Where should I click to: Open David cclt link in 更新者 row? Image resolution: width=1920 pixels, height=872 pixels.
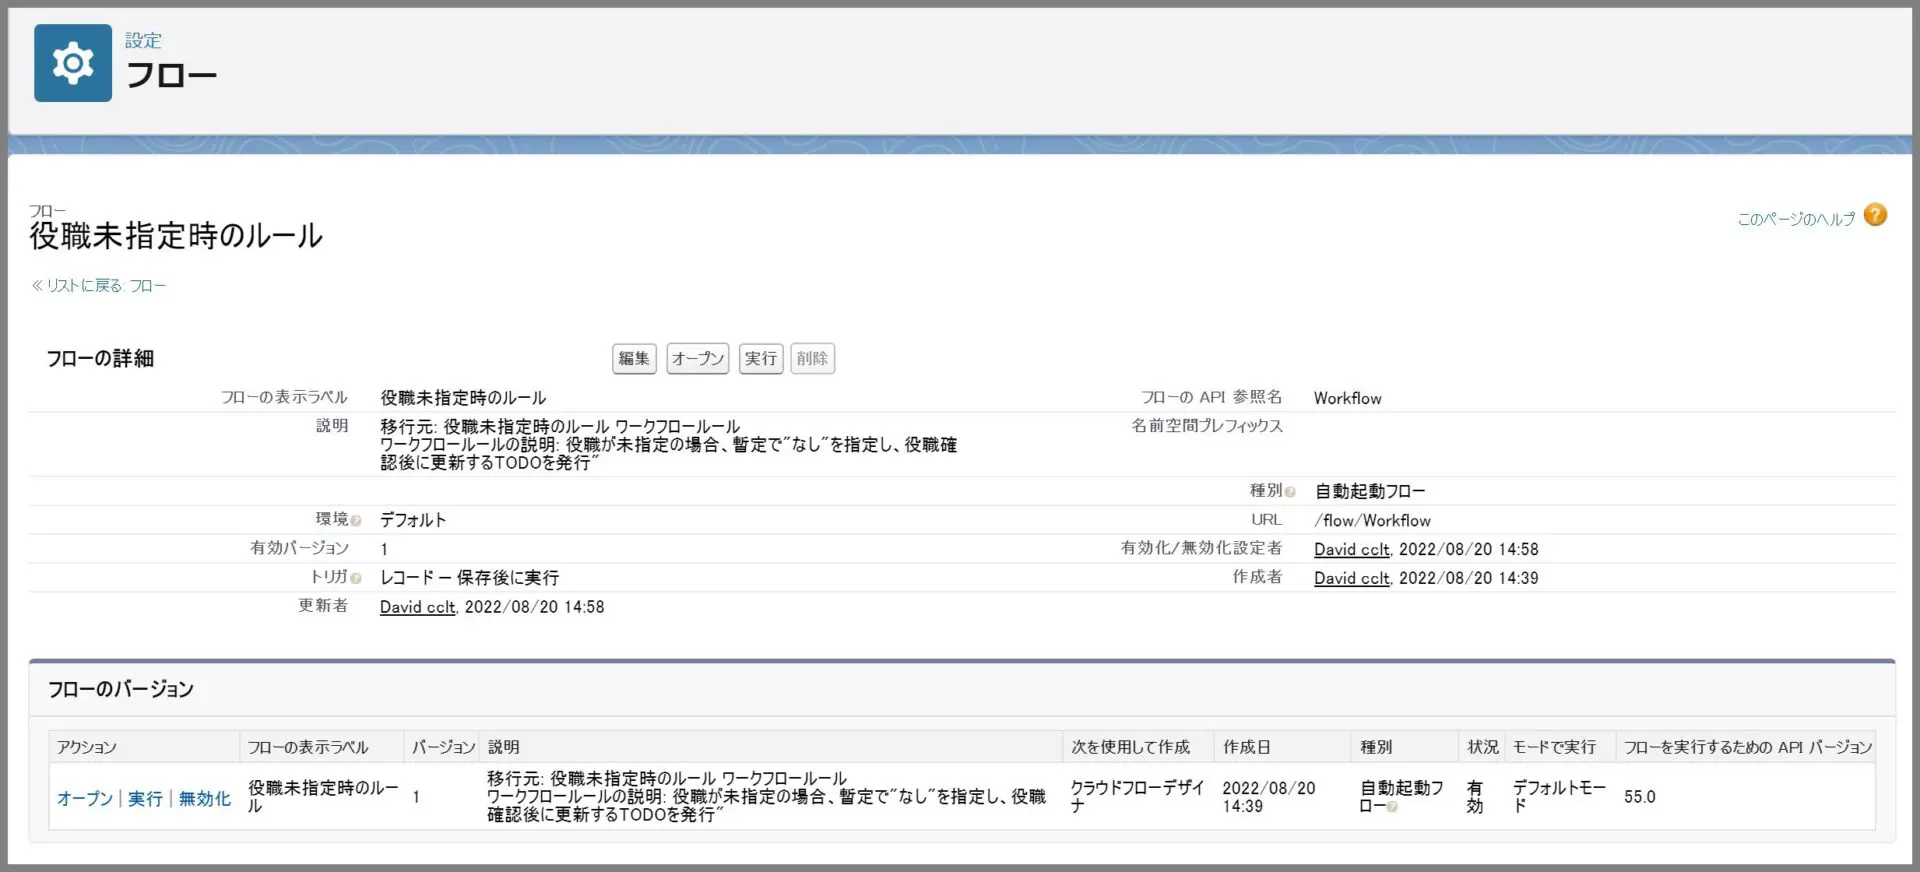[417, 607]
